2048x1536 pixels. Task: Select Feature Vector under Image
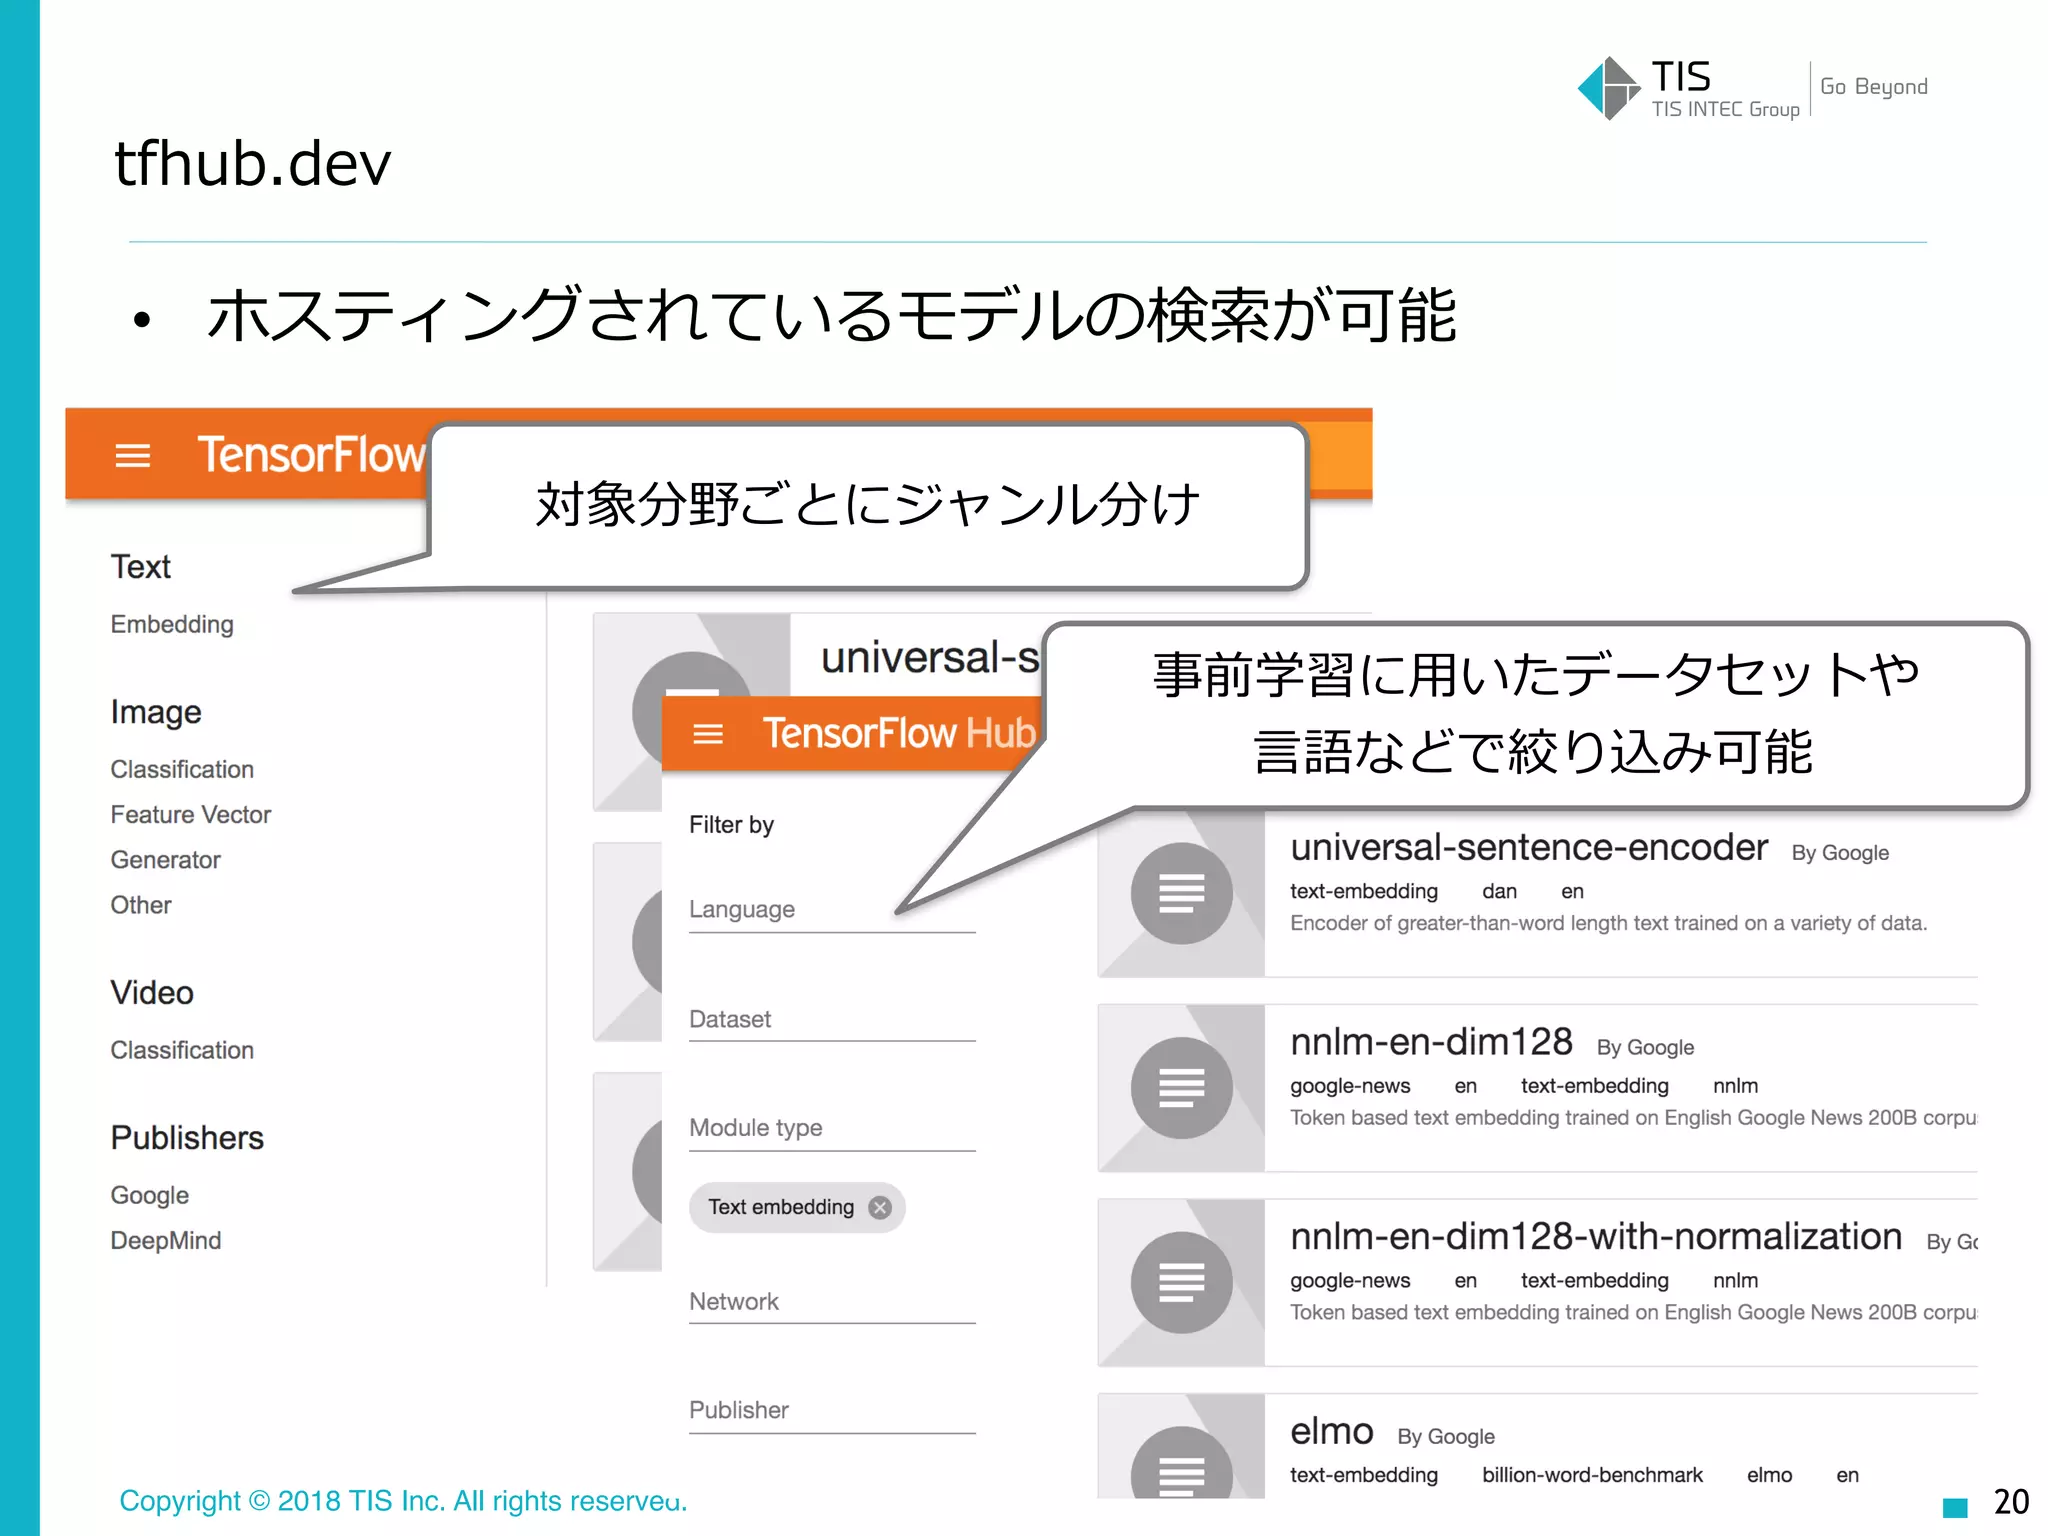pyautogui.click(x=190, y=814)
